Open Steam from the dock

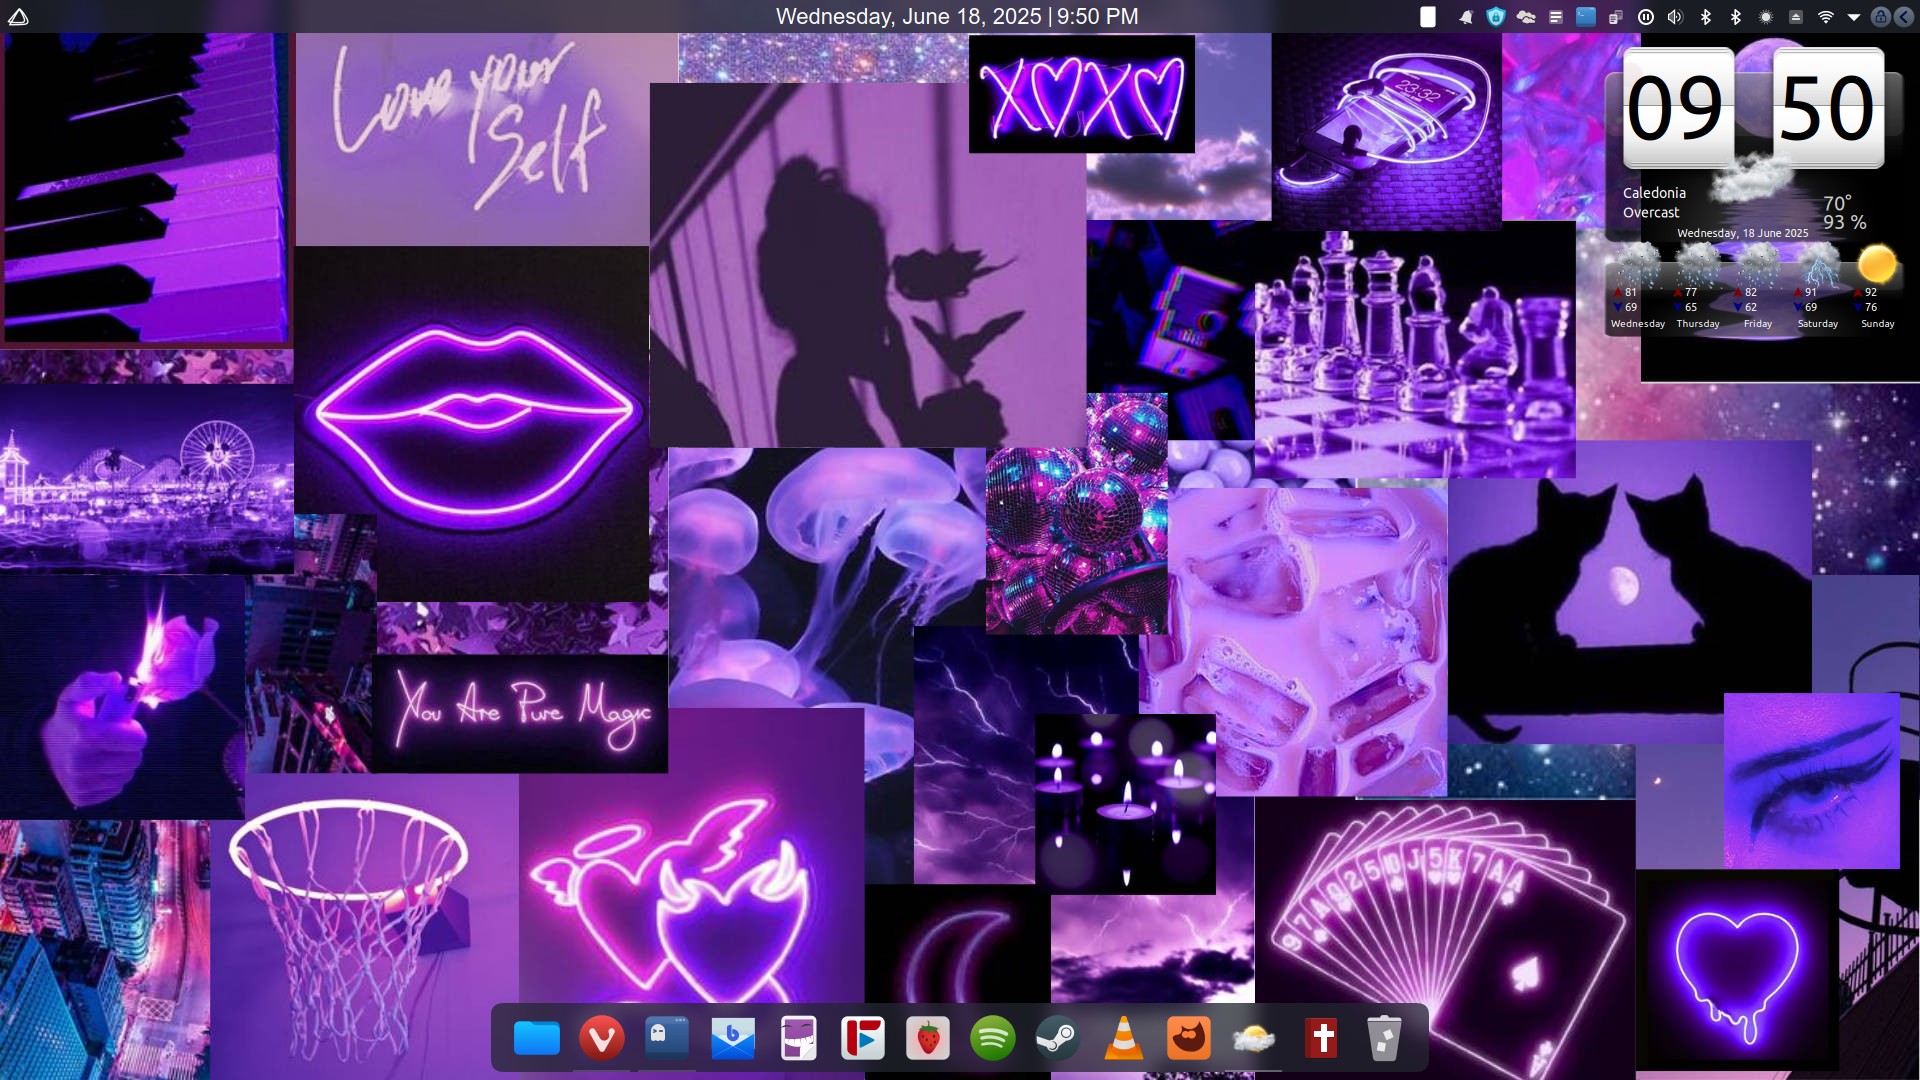point(1057,1038)
